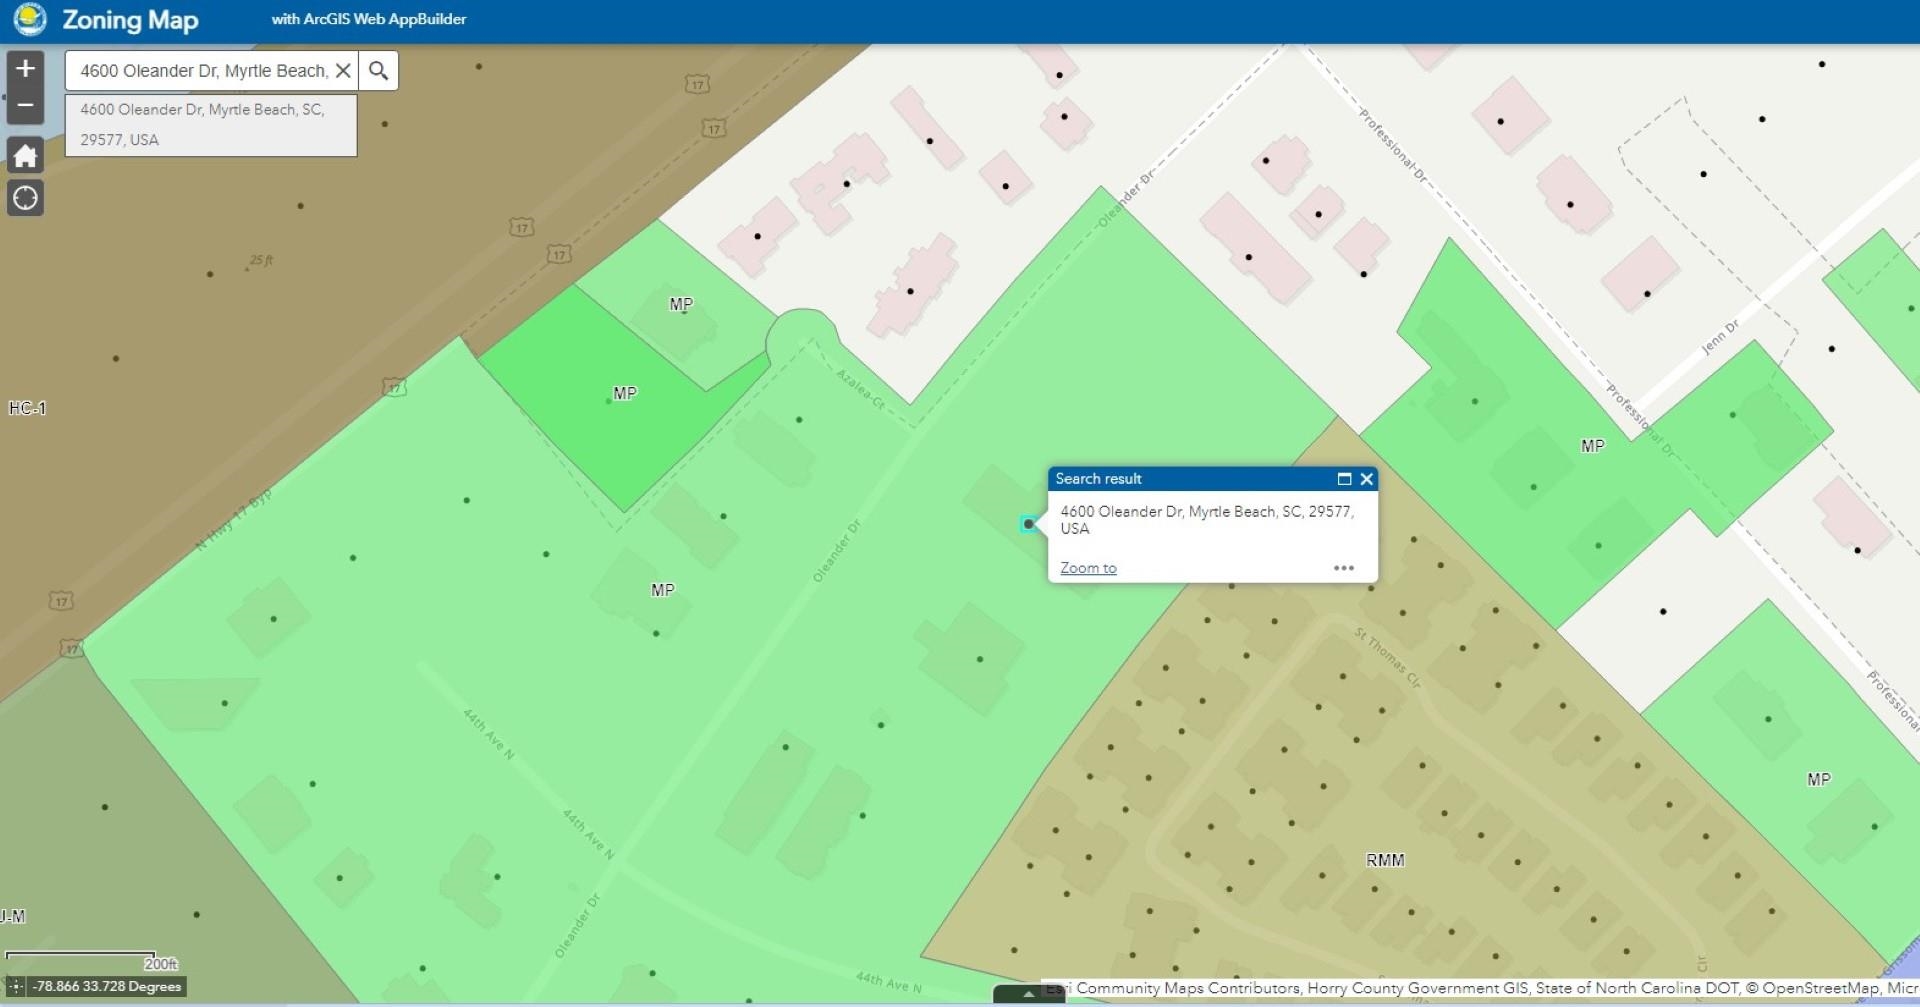Viewport: 1920px width, 1007px height.
Task: Maximize the Search result popup
Action: pyautogui.click(x=1344, y=479)
